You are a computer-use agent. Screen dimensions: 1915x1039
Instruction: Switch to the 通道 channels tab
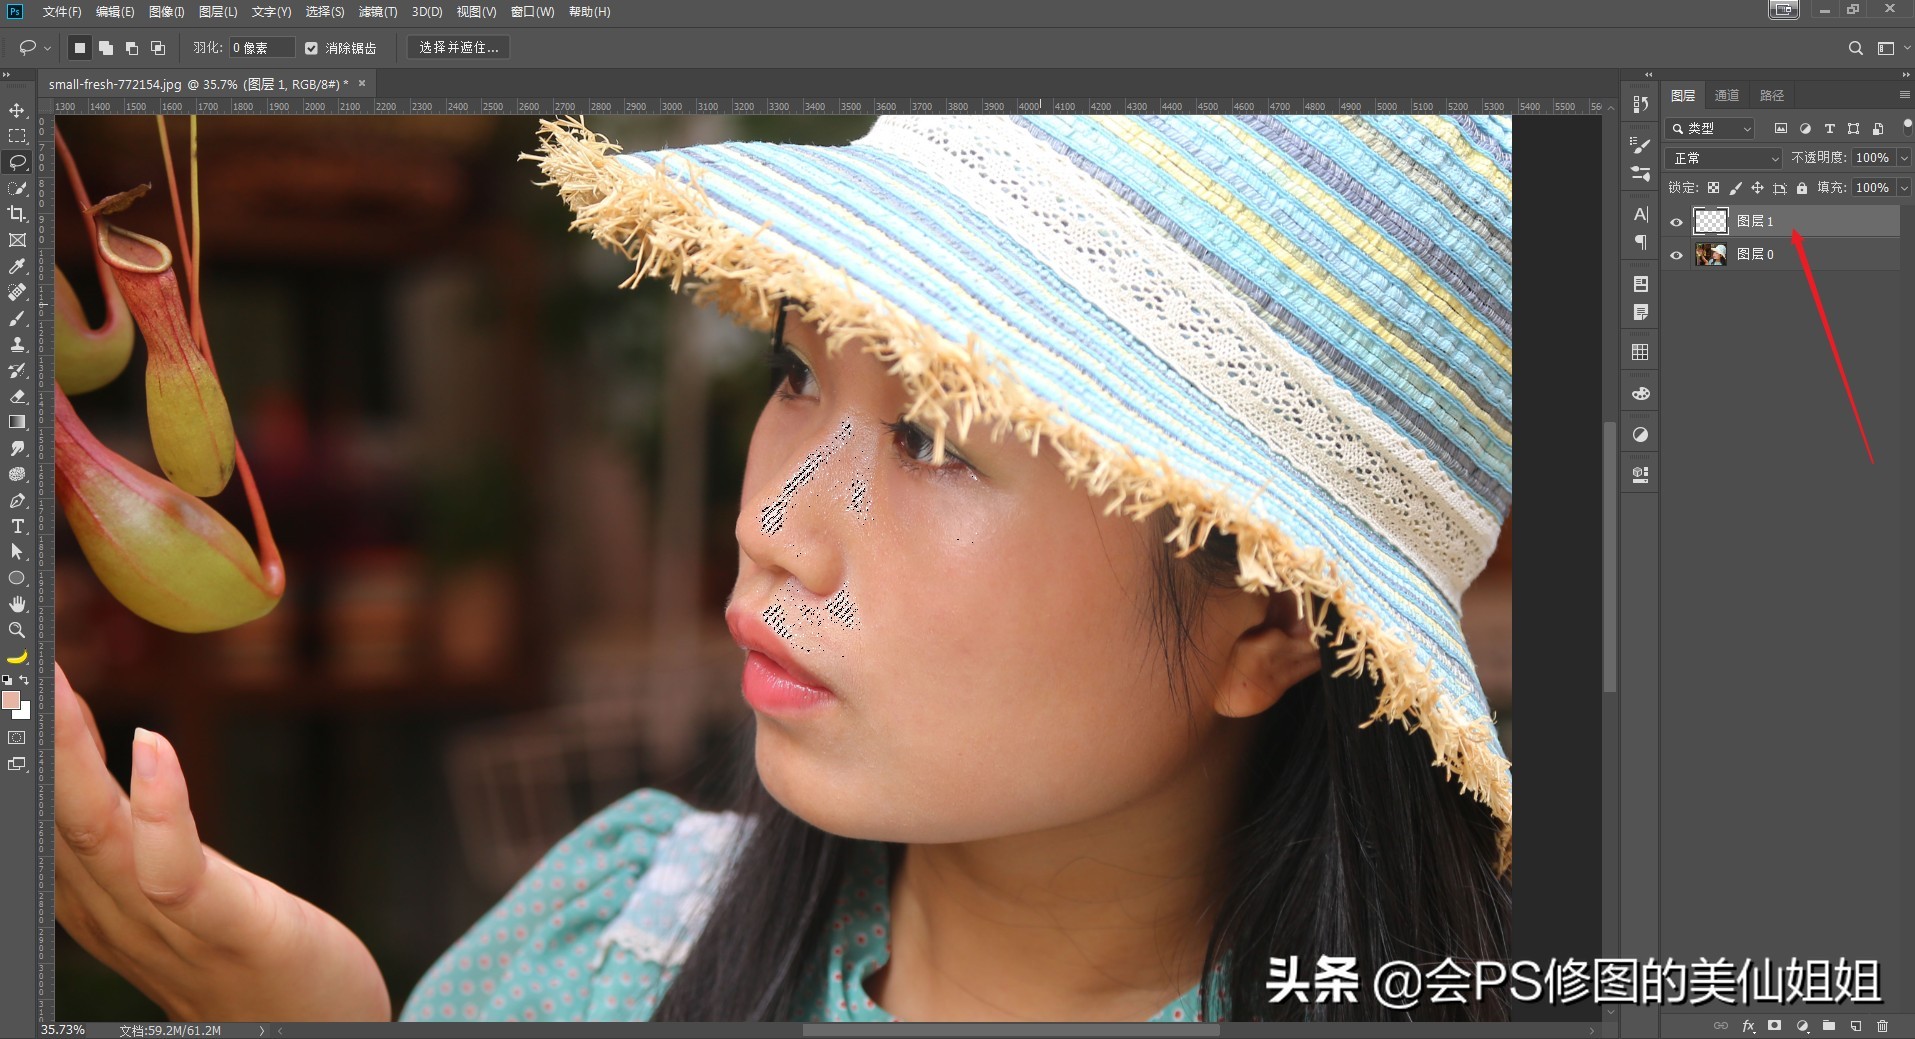pyautogui.click(x=1727, y=94)
